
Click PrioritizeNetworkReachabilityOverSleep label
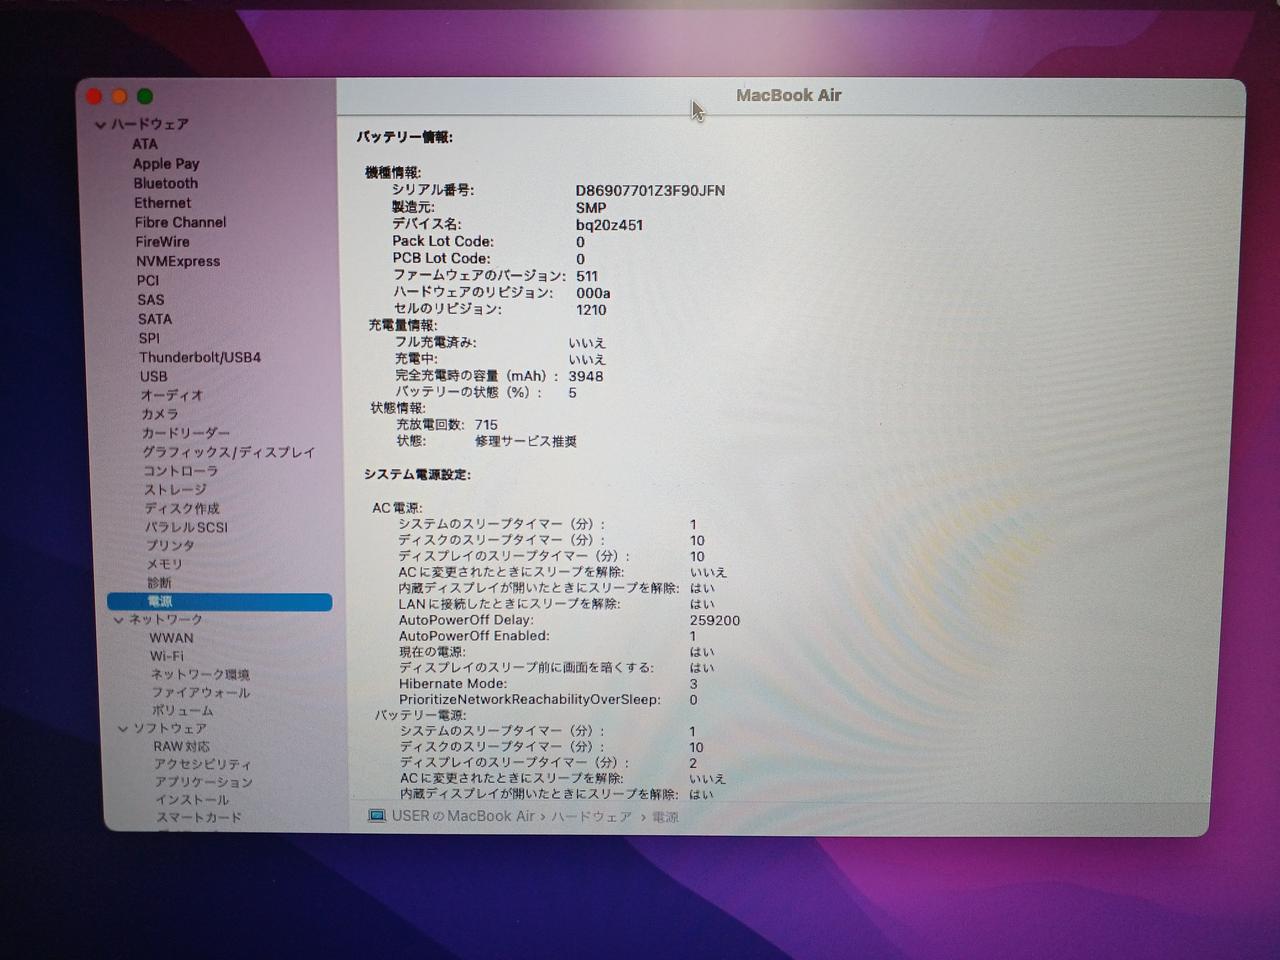pos(530,700)
